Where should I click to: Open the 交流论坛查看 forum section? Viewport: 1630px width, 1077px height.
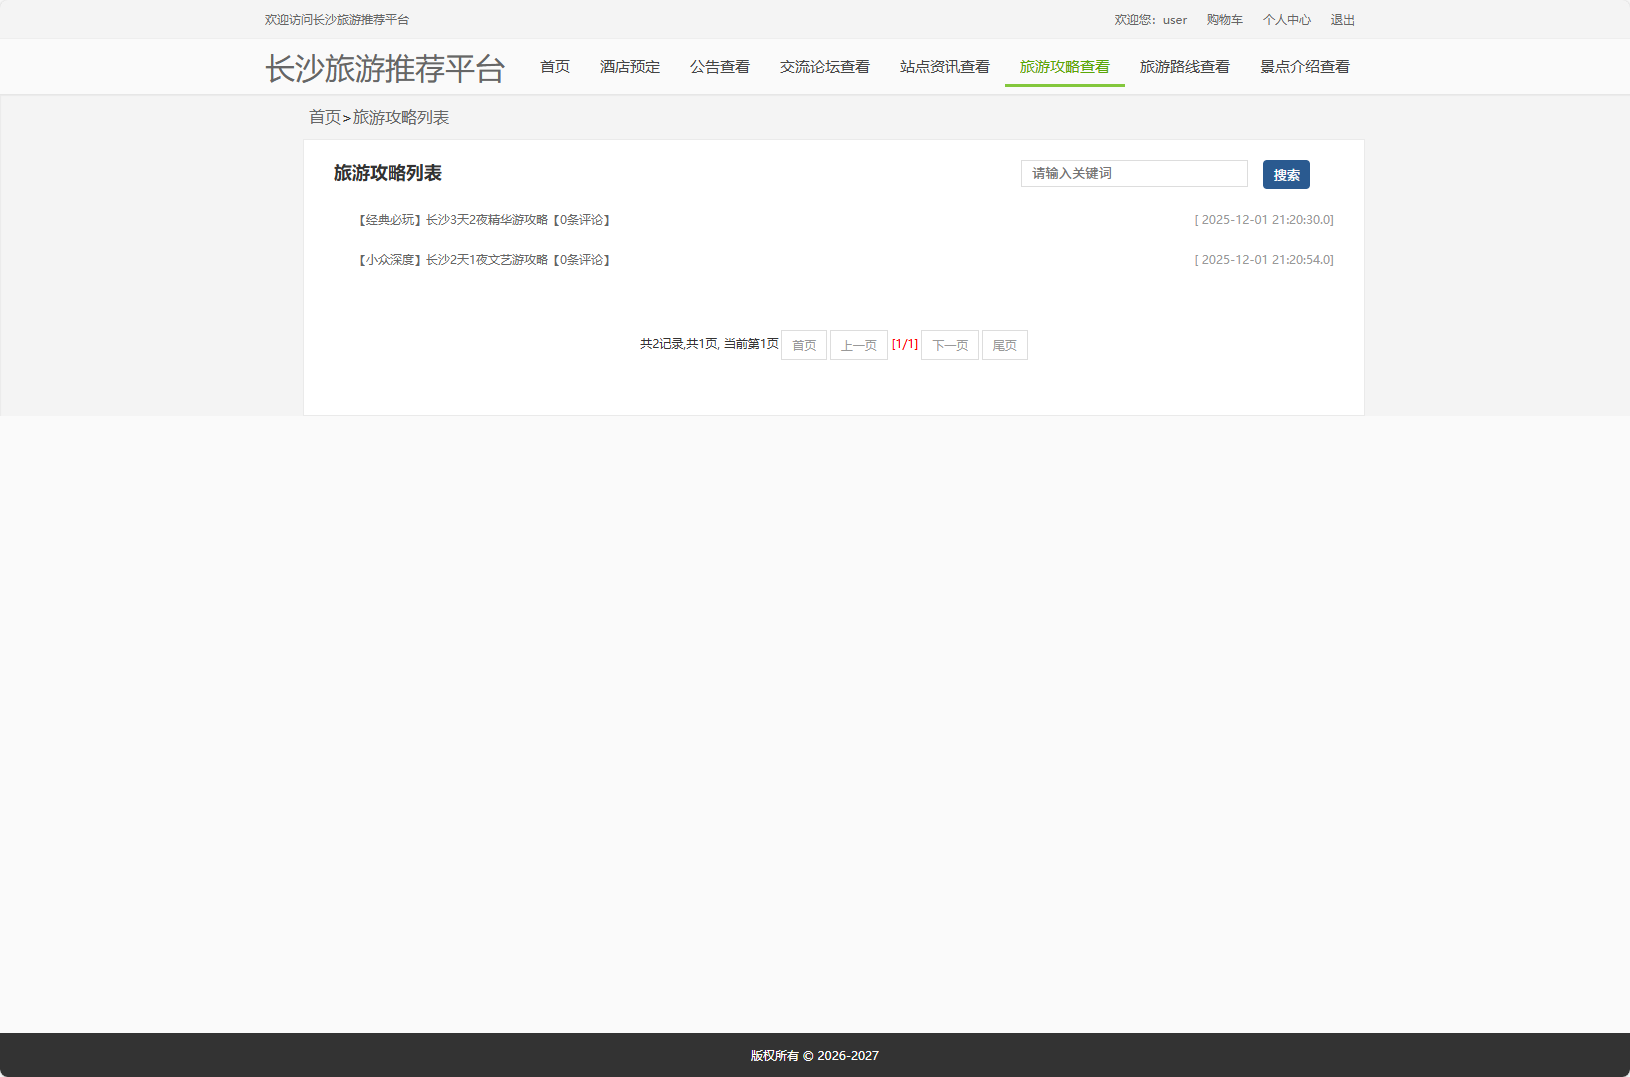[825, 66]
